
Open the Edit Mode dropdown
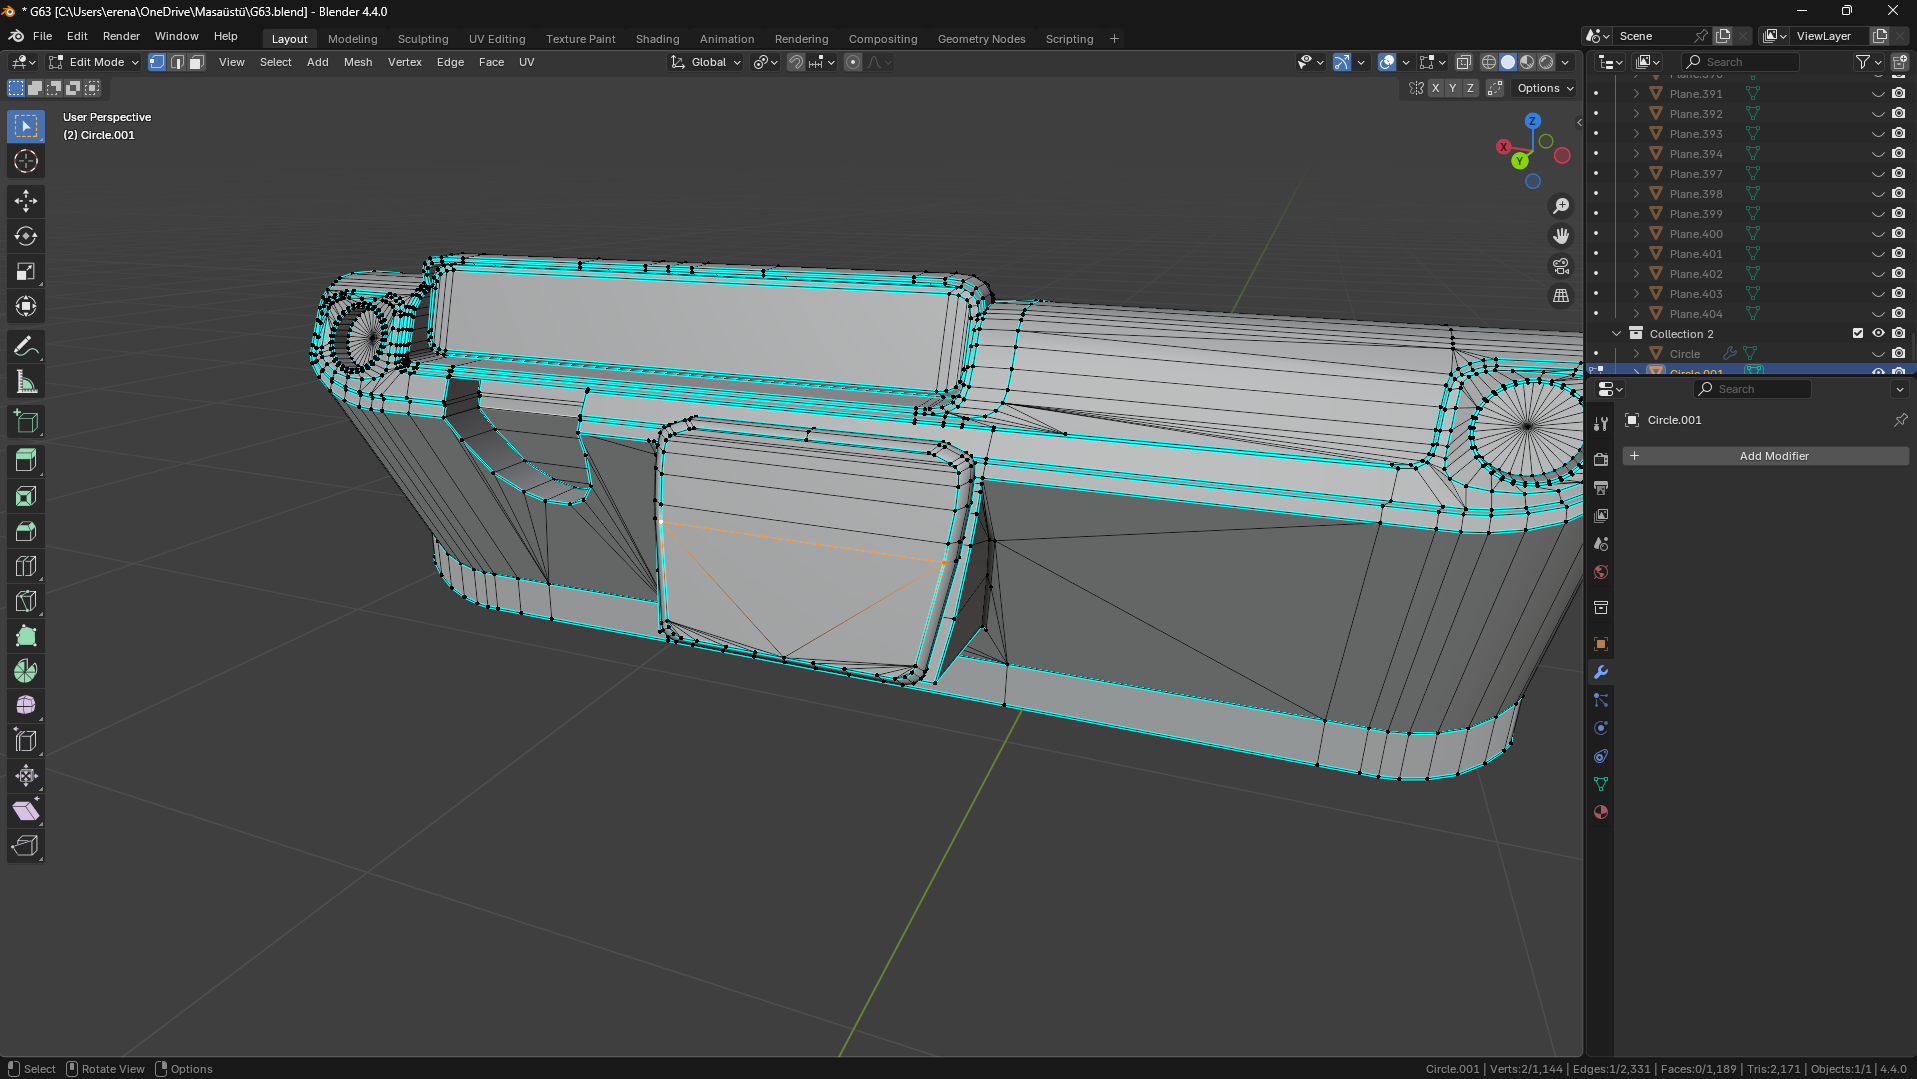pos(95,62)
